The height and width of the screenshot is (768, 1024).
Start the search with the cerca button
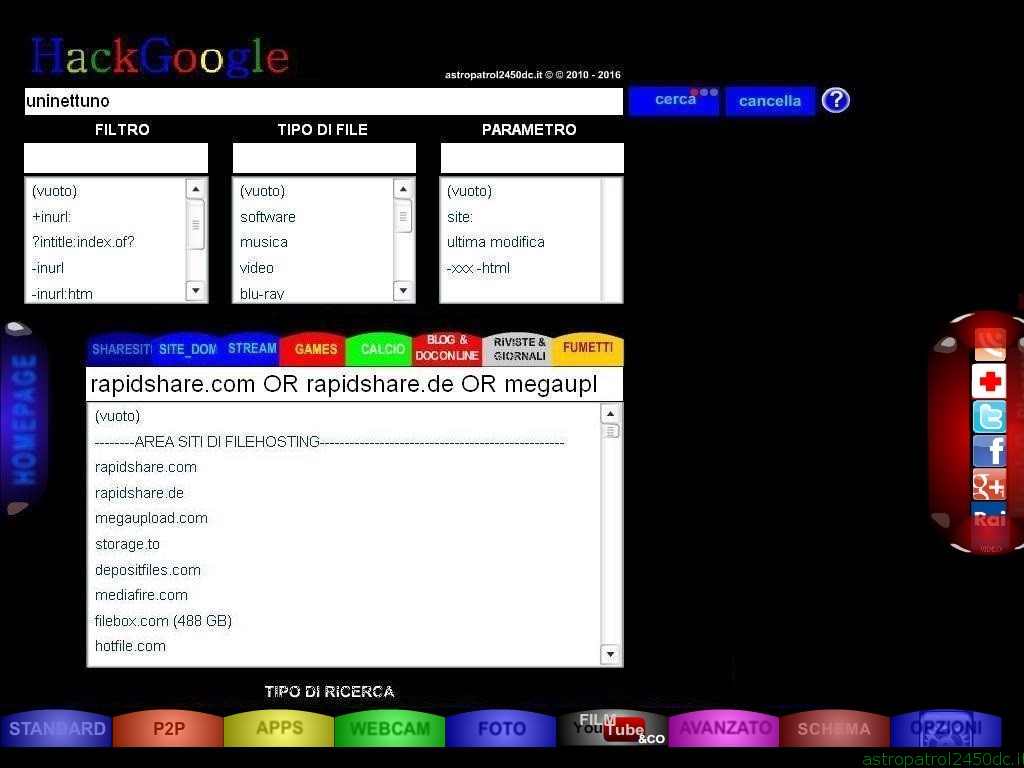pos(674,101)
